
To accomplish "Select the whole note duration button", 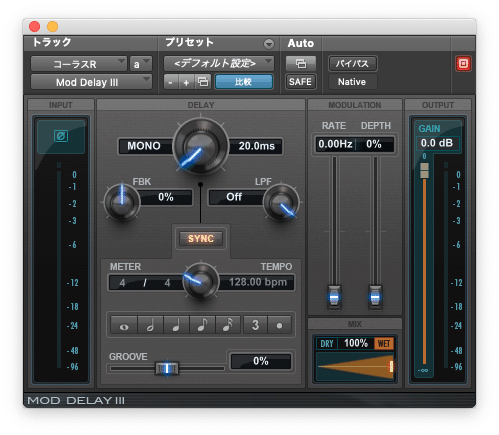I will (x=124, y=325).
